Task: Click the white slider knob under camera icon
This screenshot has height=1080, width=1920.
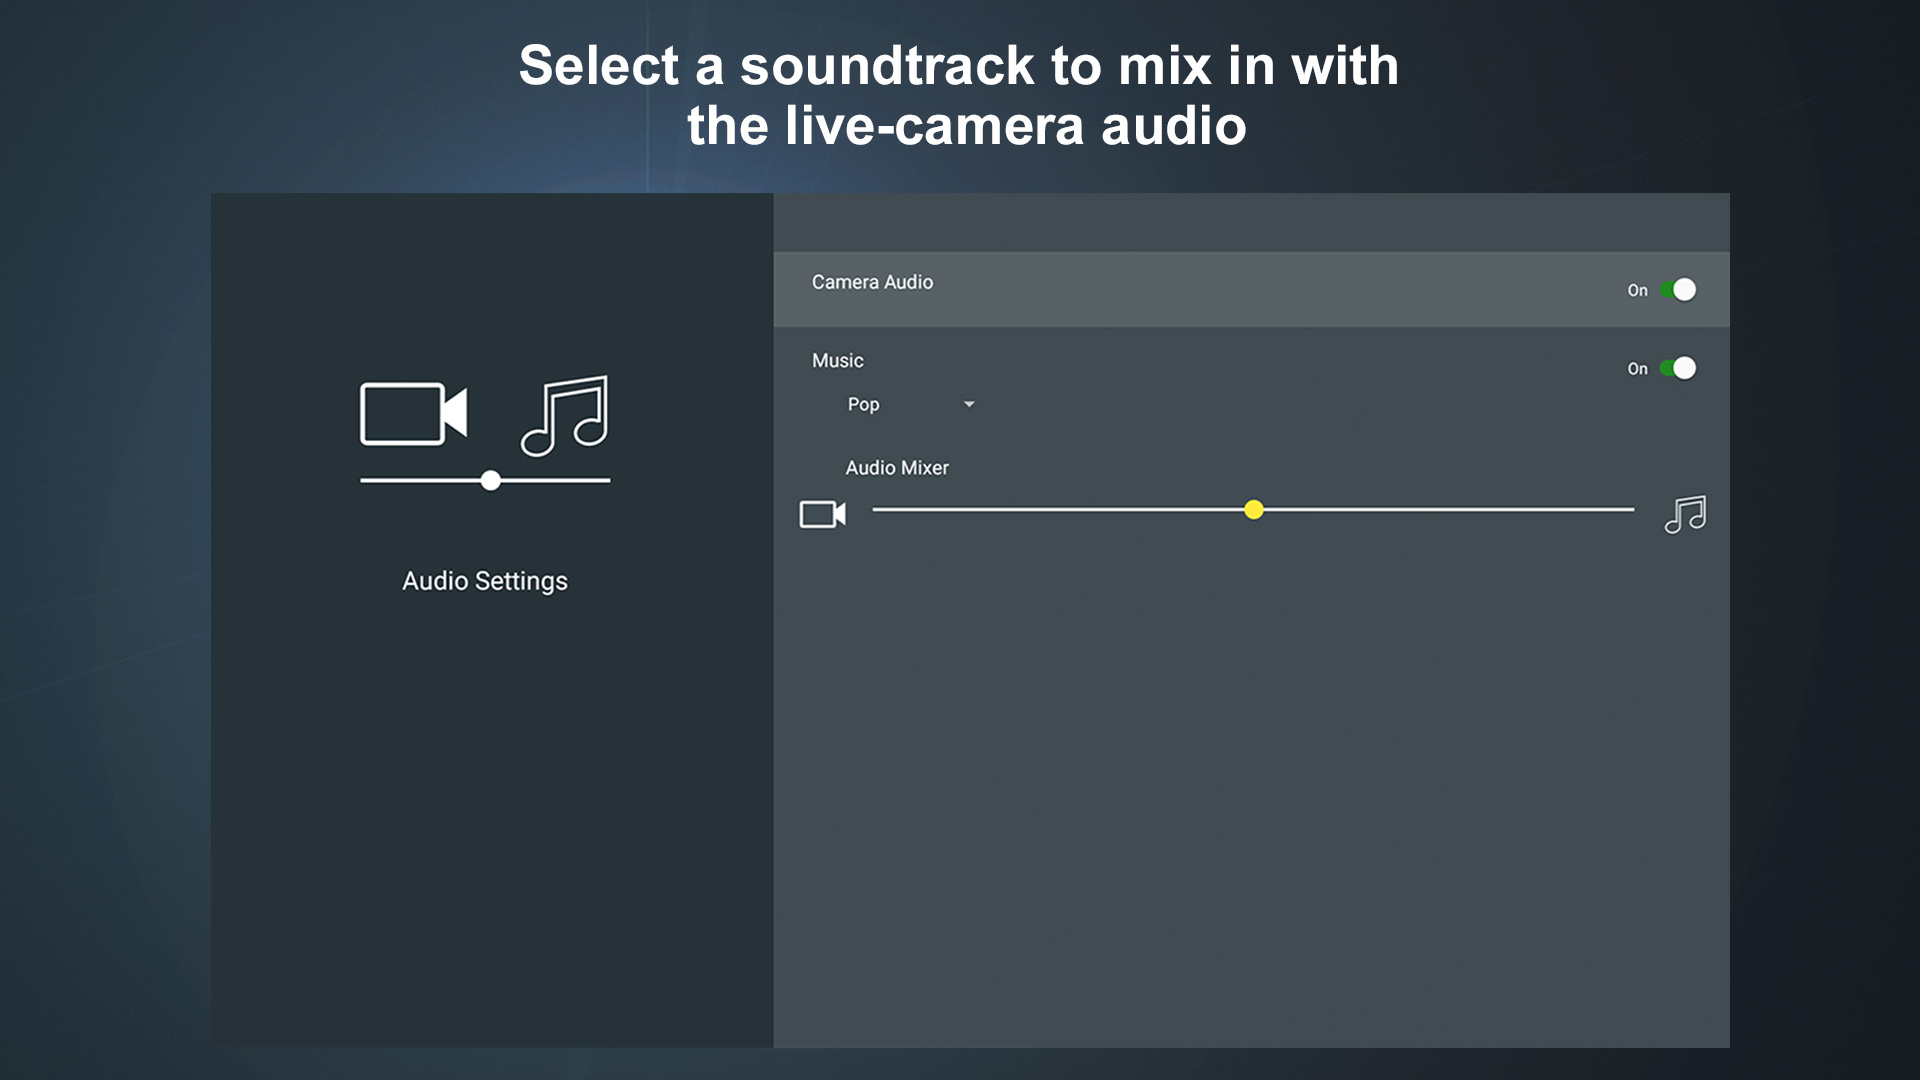Action: tap(490, 480)
